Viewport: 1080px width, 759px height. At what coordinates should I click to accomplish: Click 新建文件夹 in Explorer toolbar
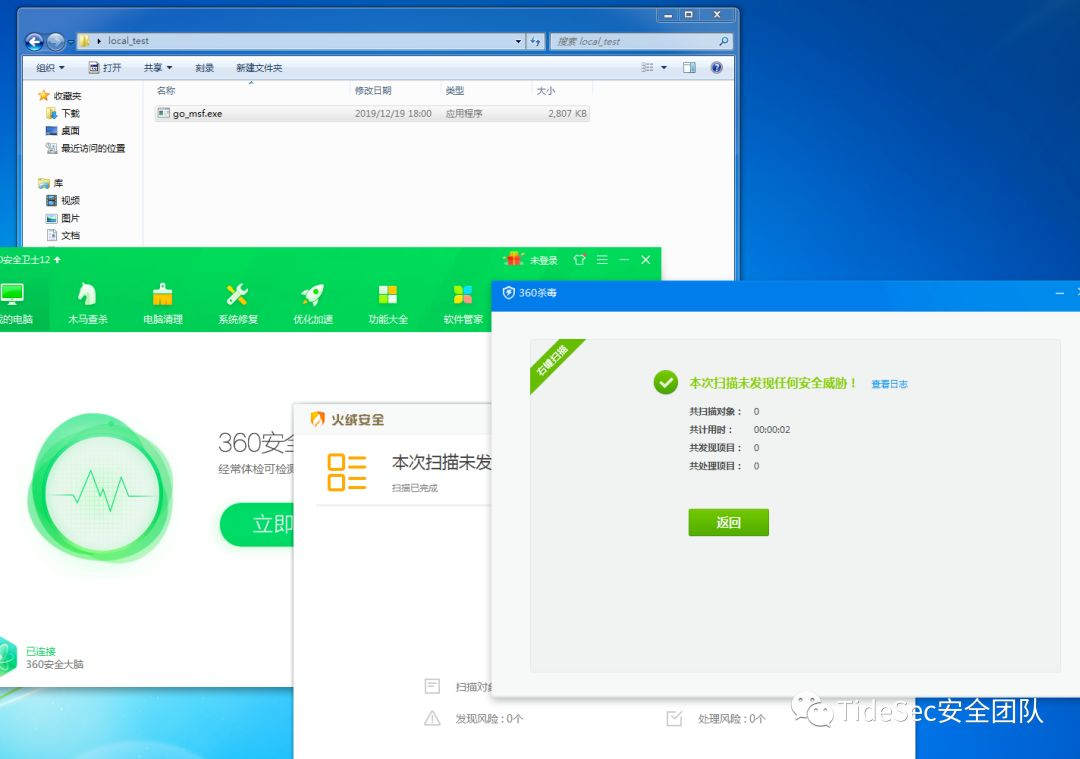point(259,67)
